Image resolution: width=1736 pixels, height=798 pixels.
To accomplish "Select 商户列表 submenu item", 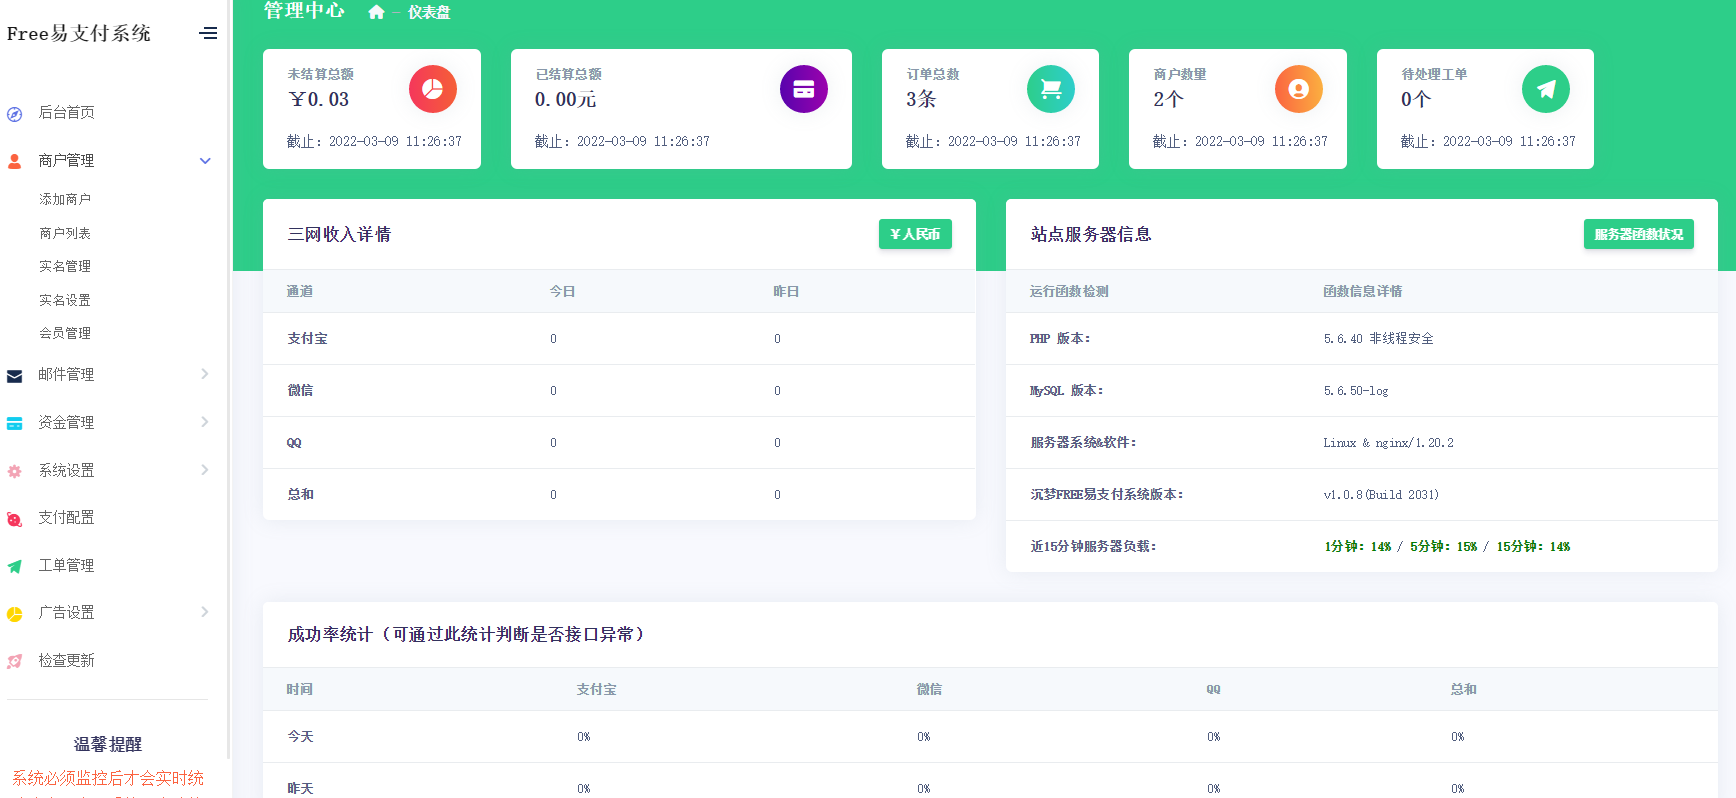I will (x=65, y=233).
